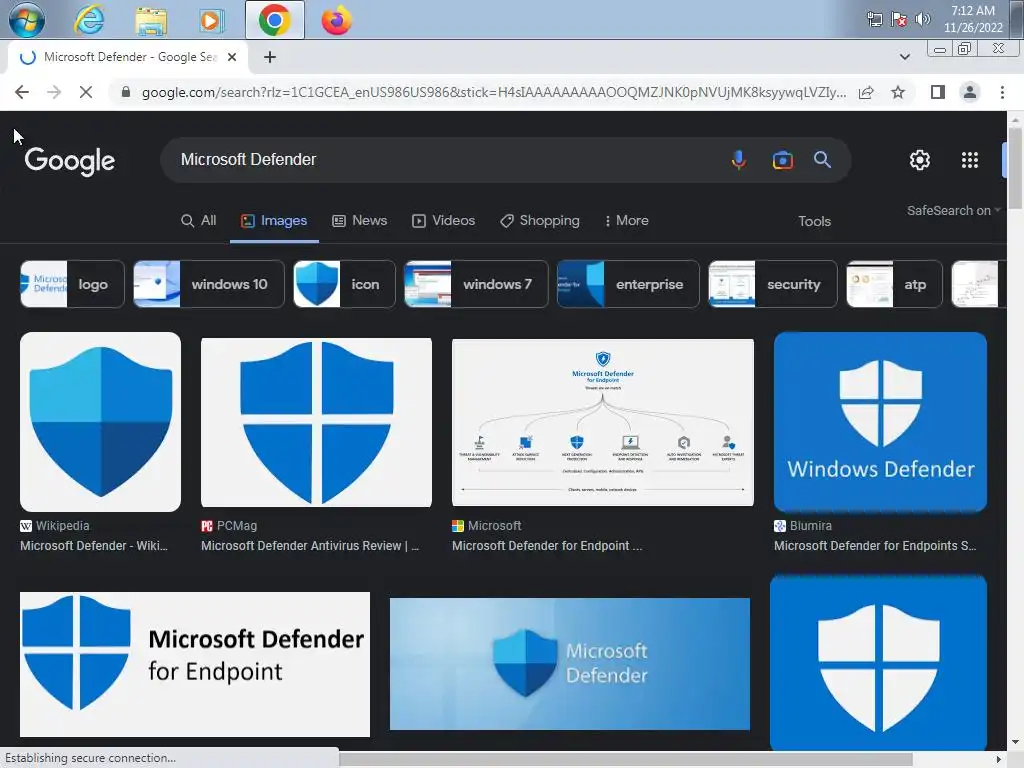Viewport: 1024px width, 768px height.
Task: Open Microsoft Defender Antivirus Review link
Action: tap(310, 546)
